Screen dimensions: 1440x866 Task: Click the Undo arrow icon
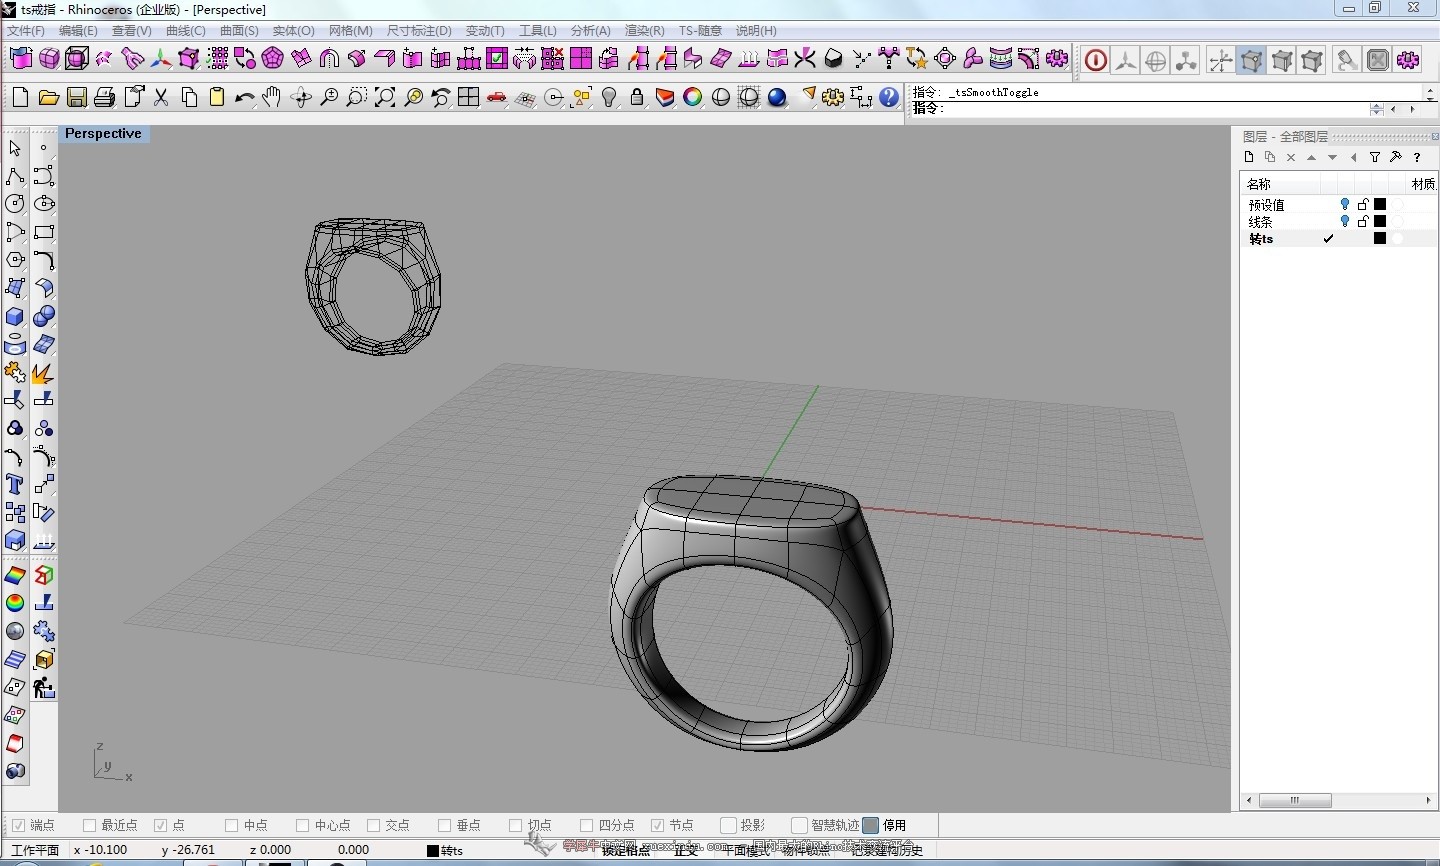(244, 97)
